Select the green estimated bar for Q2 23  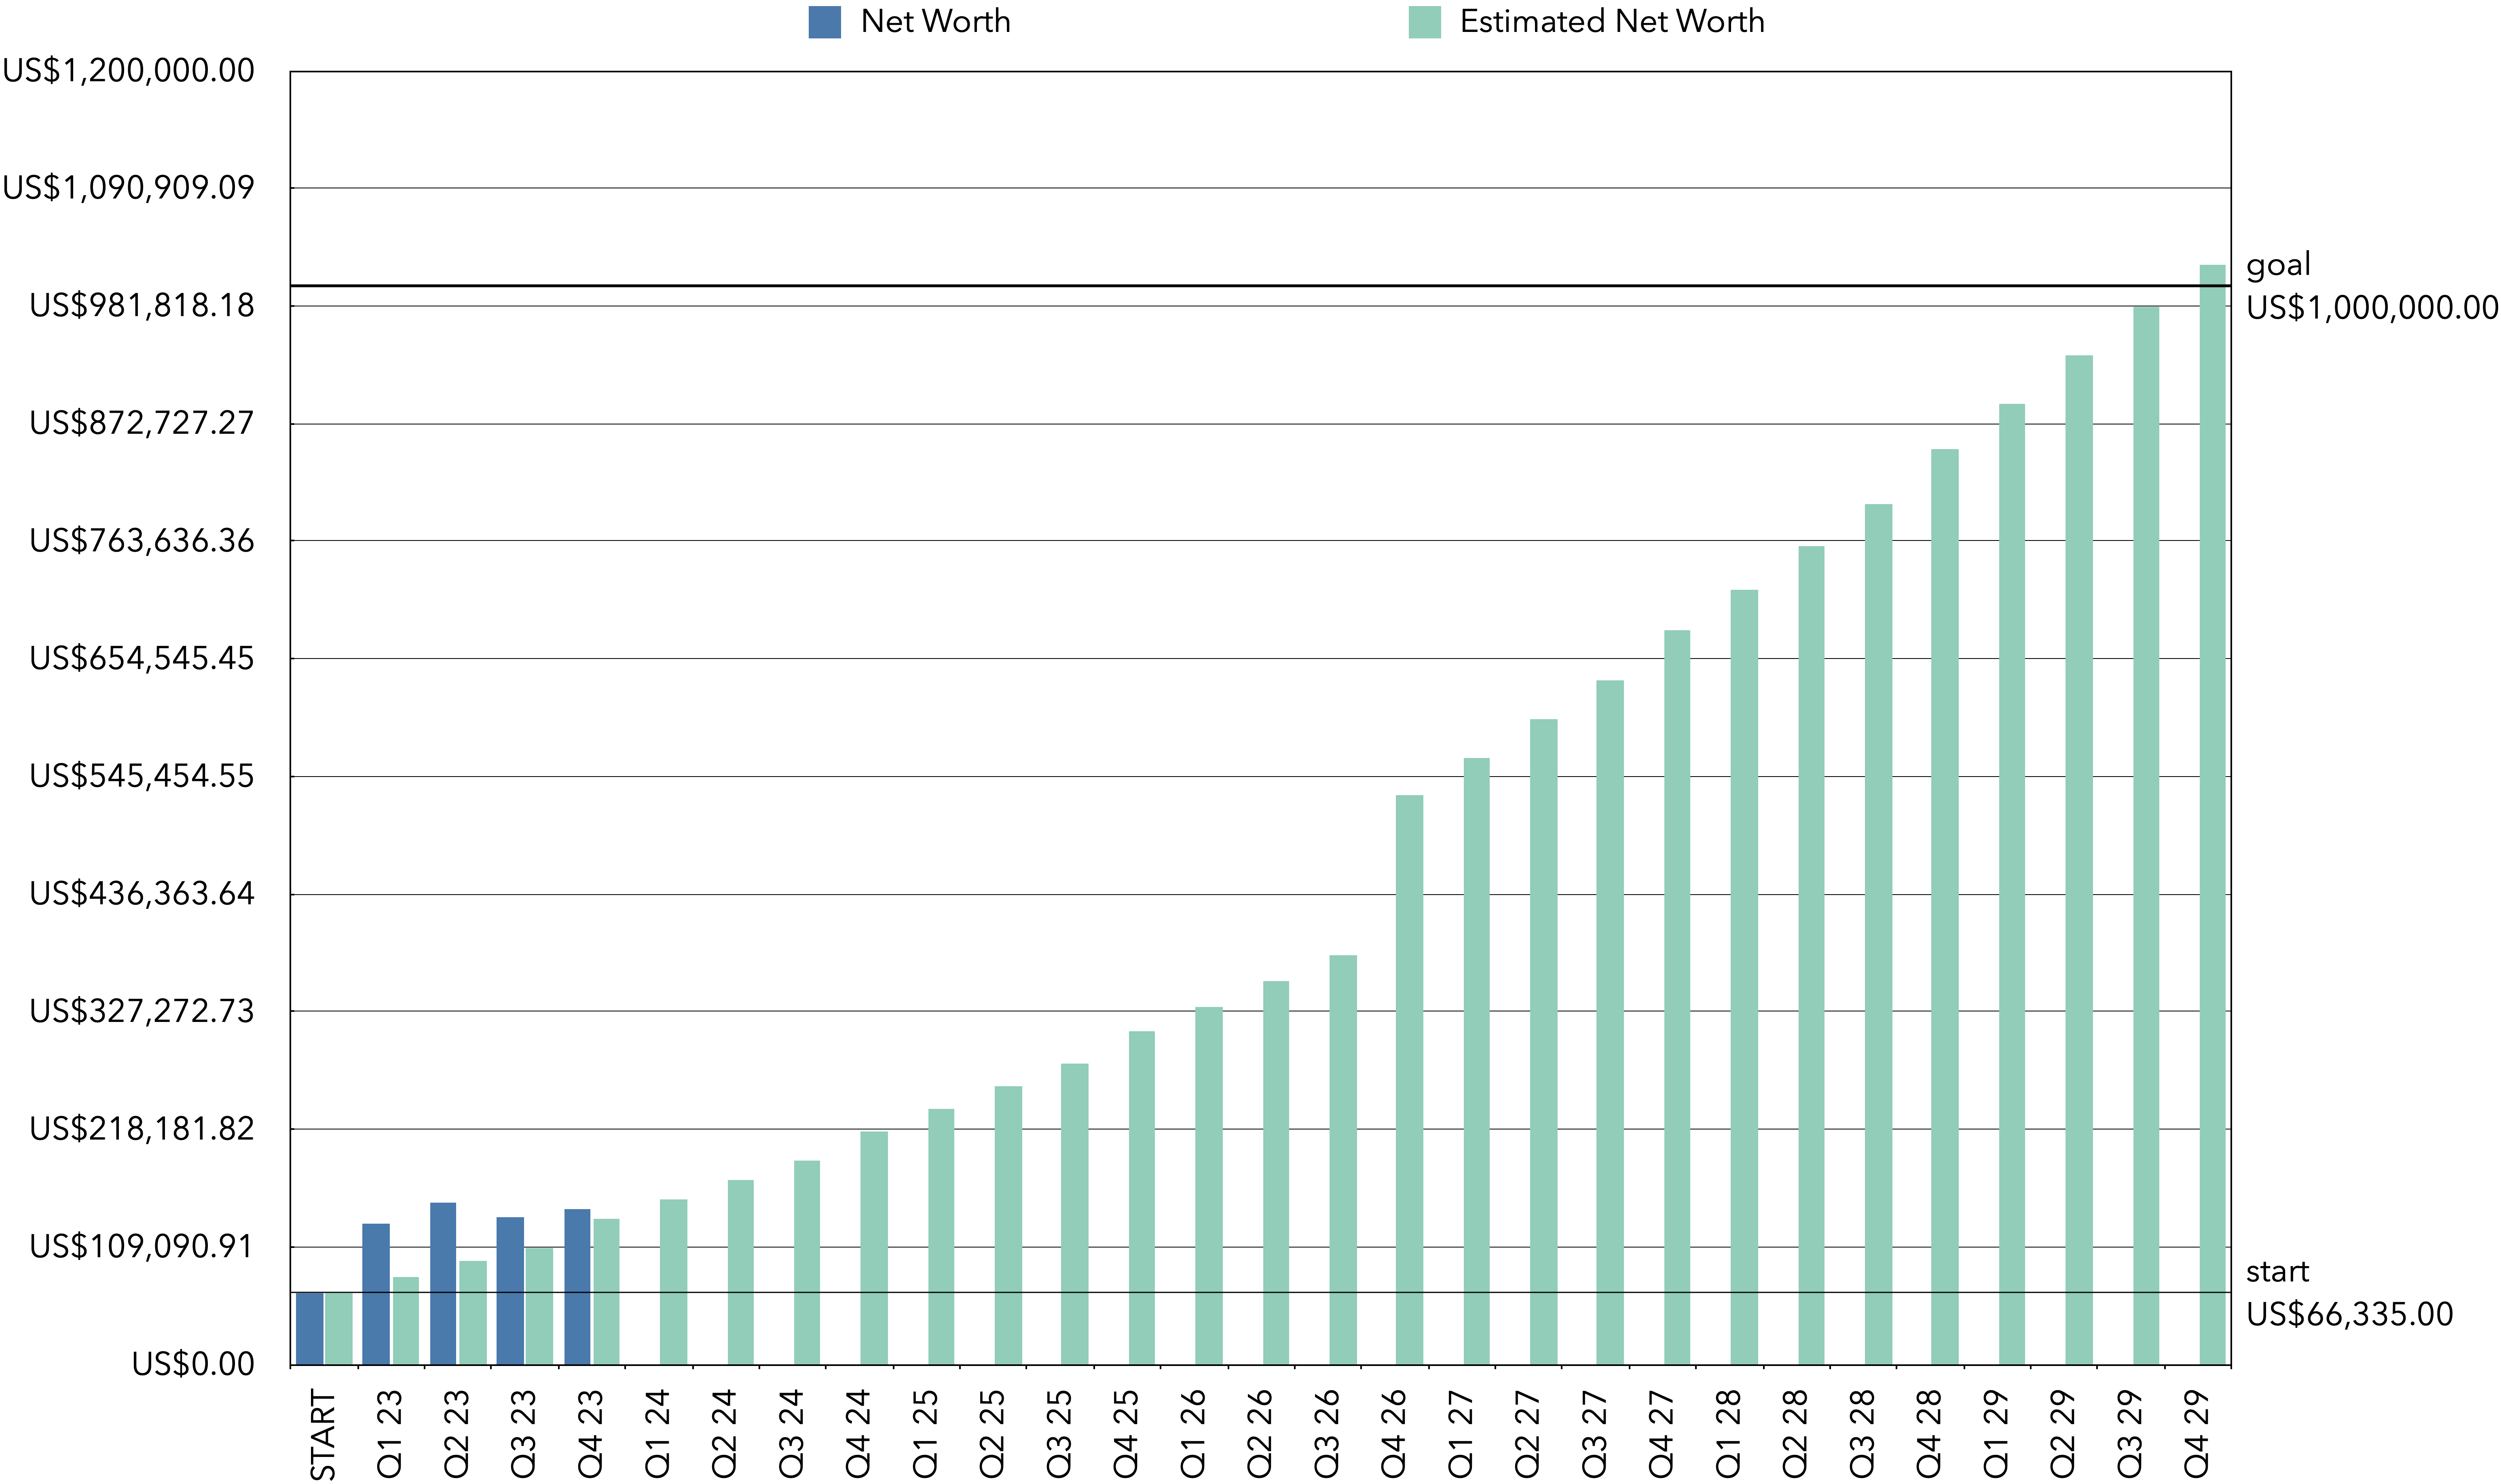pos(473,1313)
